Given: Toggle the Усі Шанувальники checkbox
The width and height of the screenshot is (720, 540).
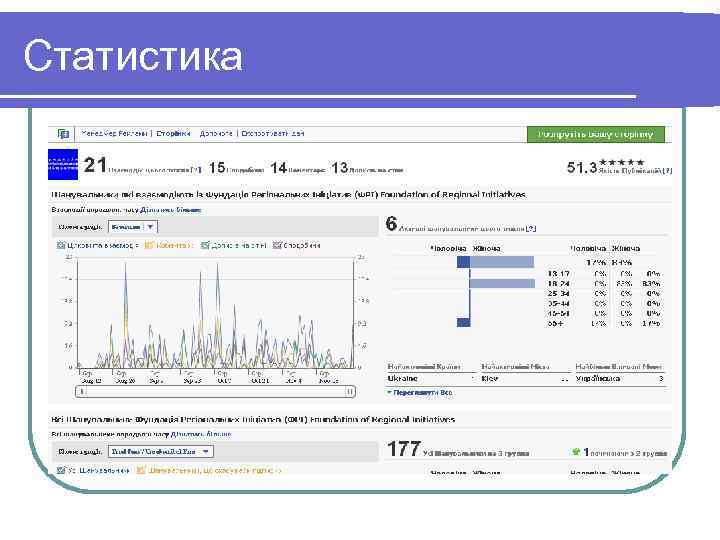Looking at the screenshot, I should [x=61, y=470].
